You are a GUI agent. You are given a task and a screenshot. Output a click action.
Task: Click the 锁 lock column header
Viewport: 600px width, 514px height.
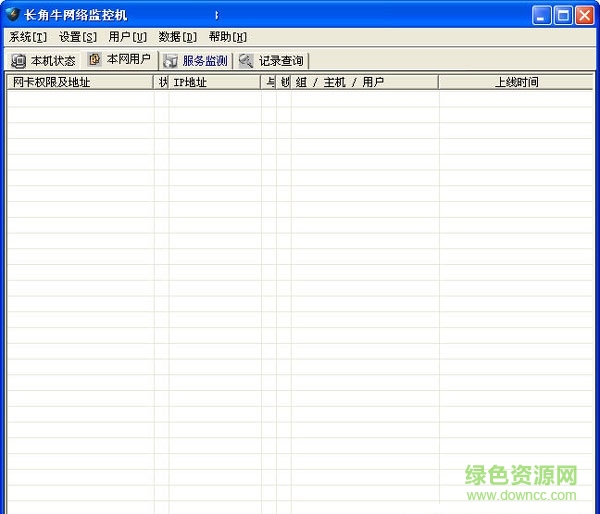pyautogui.click(x=284, y=82)
